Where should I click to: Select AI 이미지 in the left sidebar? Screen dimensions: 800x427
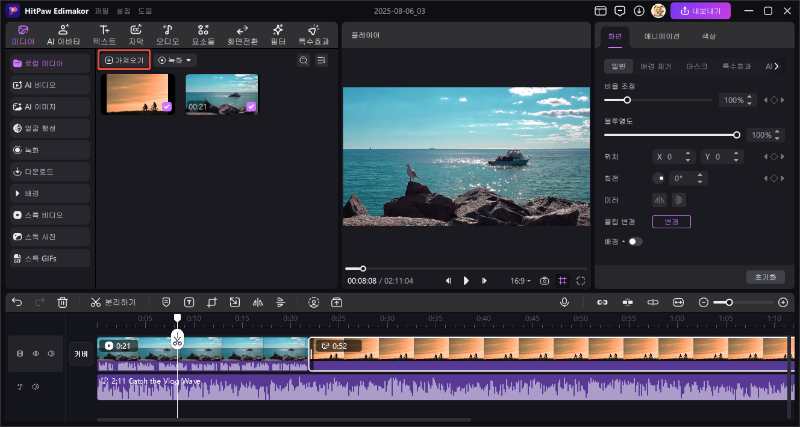(x=49, y=107)
